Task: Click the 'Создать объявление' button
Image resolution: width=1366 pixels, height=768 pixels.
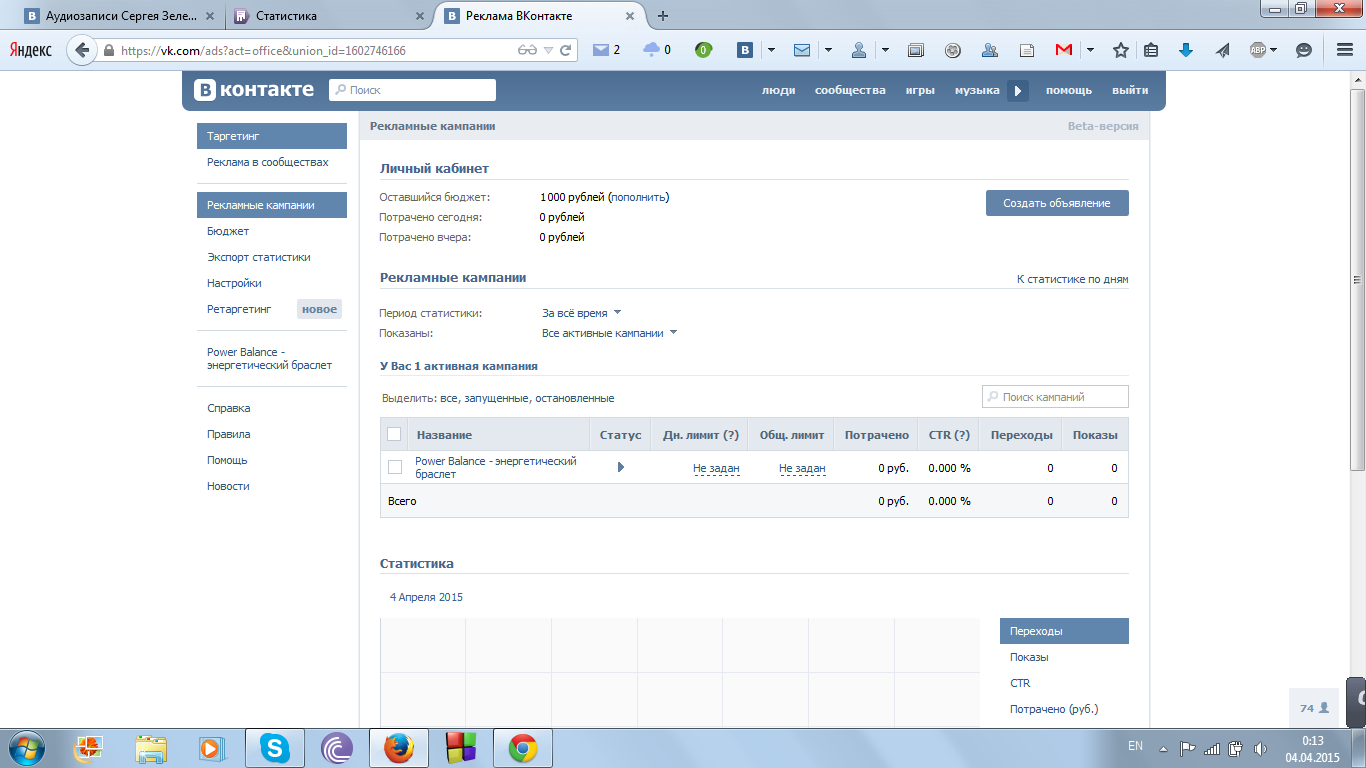Action: [1057, 203]
